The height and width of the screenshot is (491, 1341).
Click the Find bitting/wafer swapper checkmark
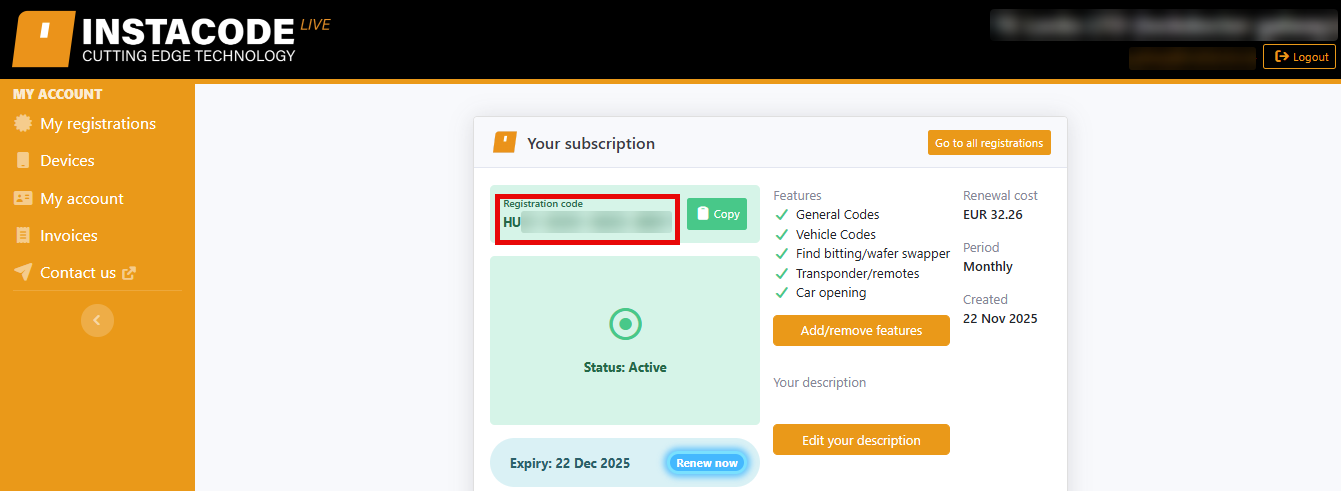click(x=782, y=254)
